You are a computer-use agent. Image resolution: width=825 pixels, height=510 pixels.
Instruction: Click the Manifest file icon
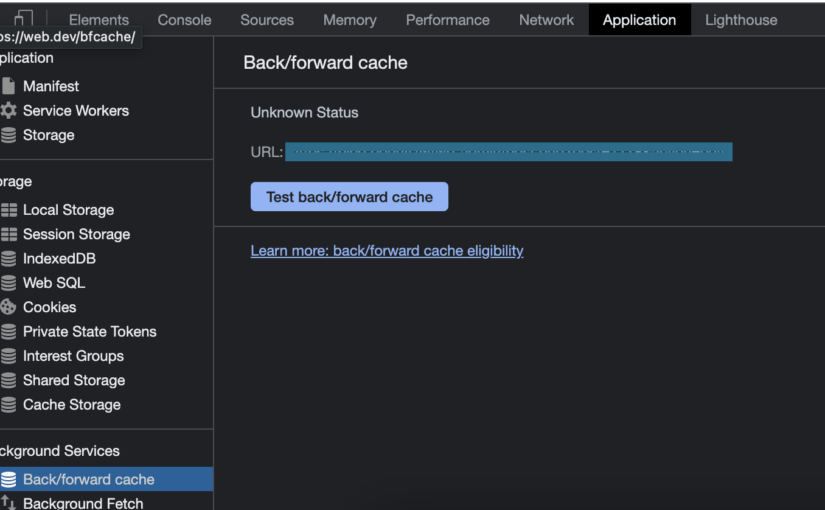point(9,86)
